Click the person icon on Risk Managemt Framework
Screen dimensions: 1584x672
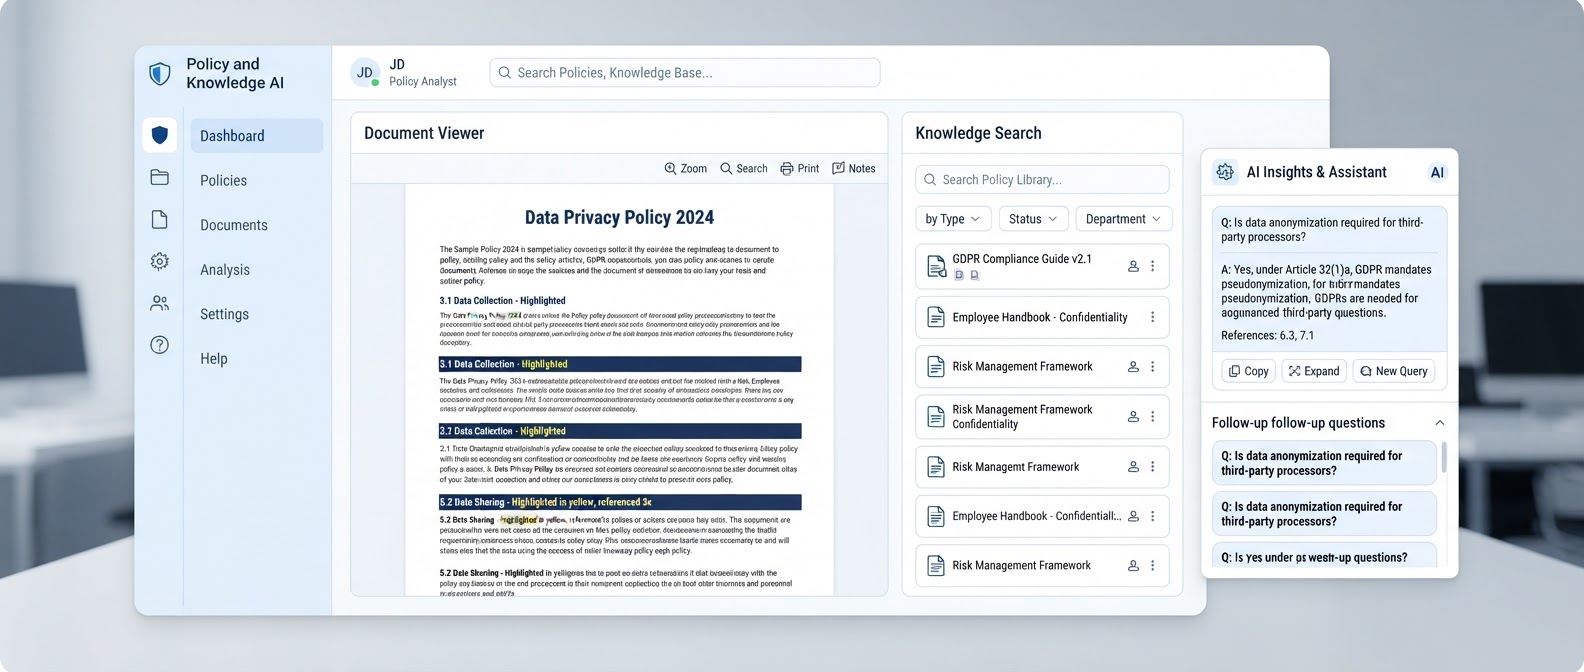(x=1133, y=467)
